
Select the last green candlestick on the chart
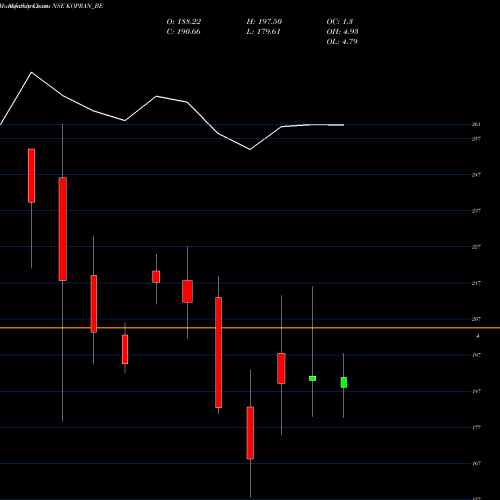[x=344, y=382]
